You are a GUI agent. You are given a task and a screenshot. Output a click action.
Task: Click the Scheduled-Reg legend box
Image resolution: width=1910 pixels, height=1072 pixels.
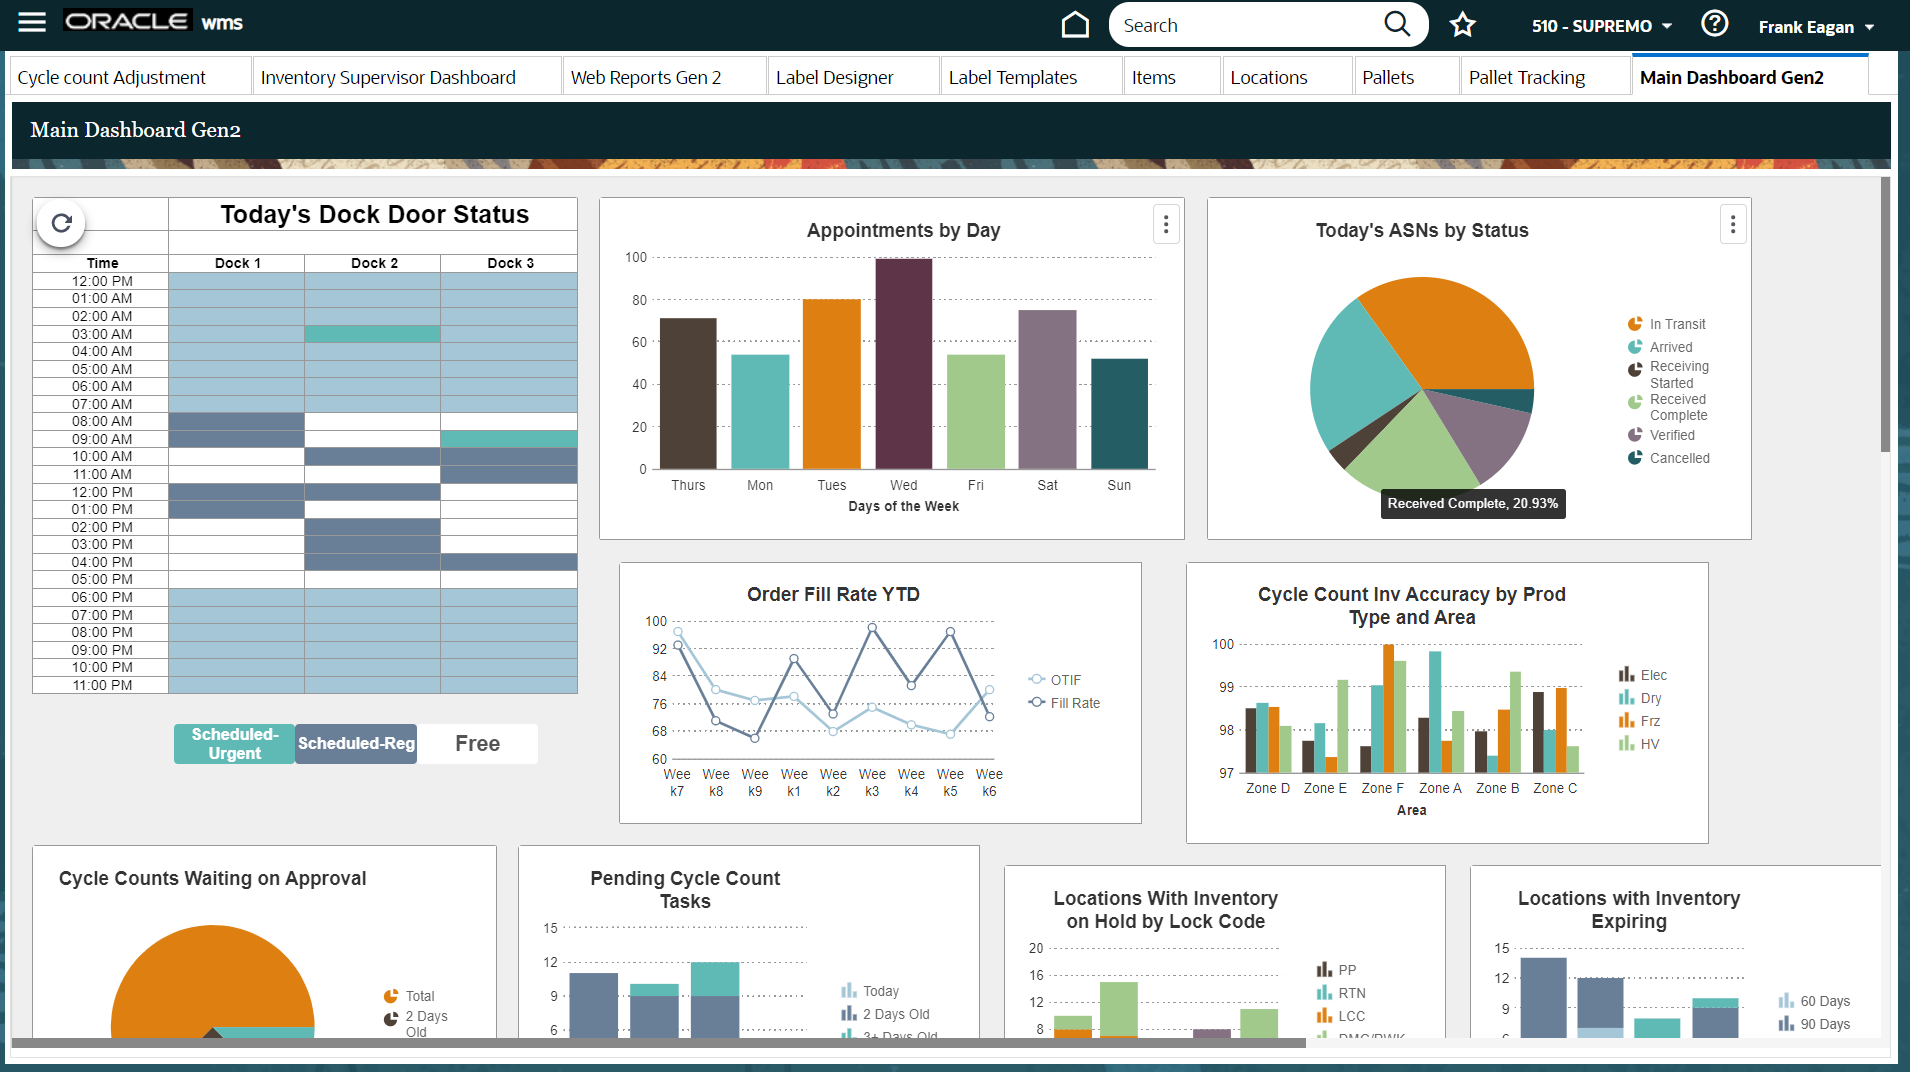point(356,744)
